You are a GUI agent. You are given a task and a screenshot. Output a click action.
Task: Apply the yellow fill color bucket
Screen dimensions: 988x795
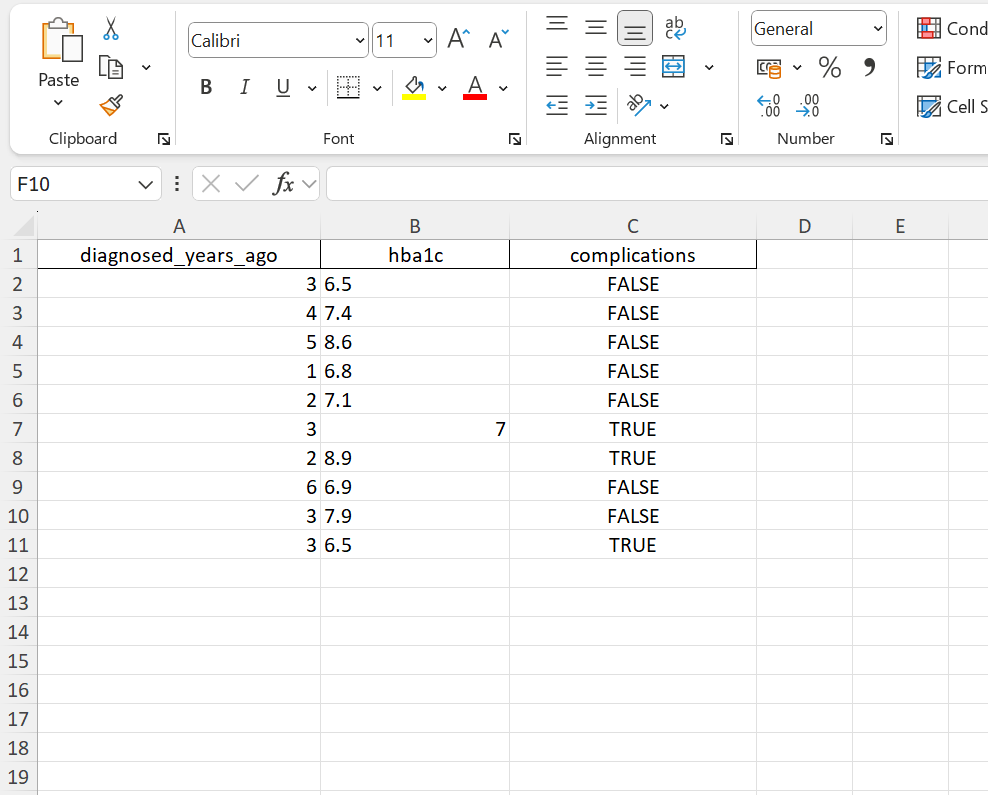(x=414, y=88)
